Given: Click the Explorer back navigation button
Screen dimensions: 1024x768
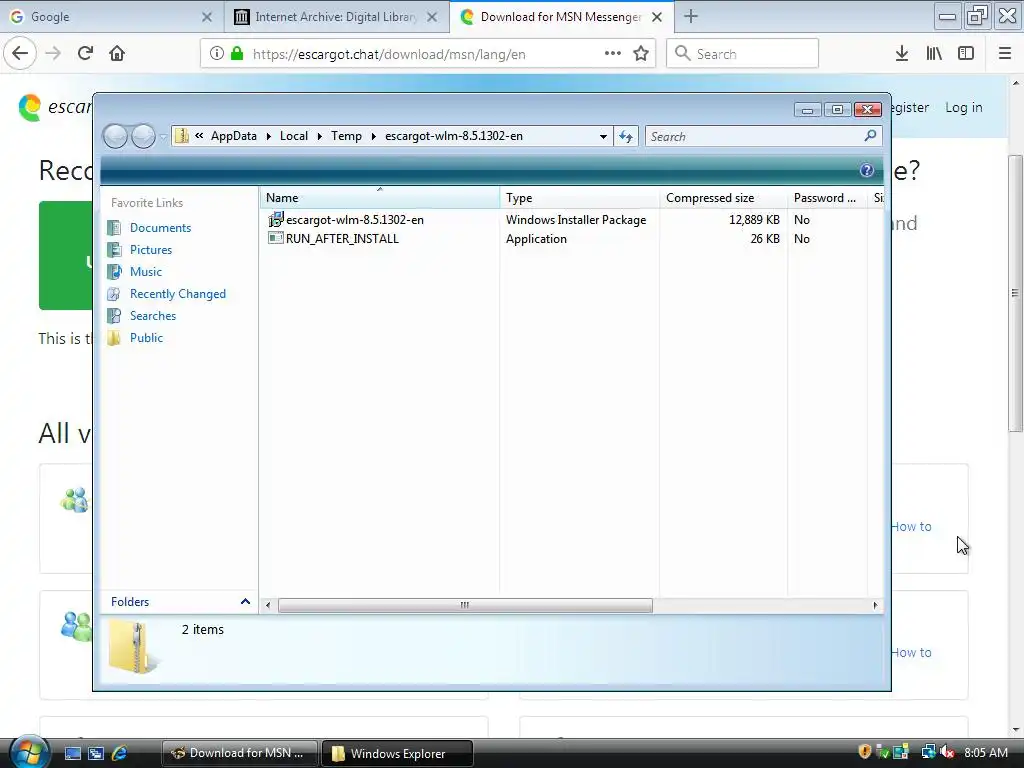Looking at the screenshot, I should (x=116, y=136).
